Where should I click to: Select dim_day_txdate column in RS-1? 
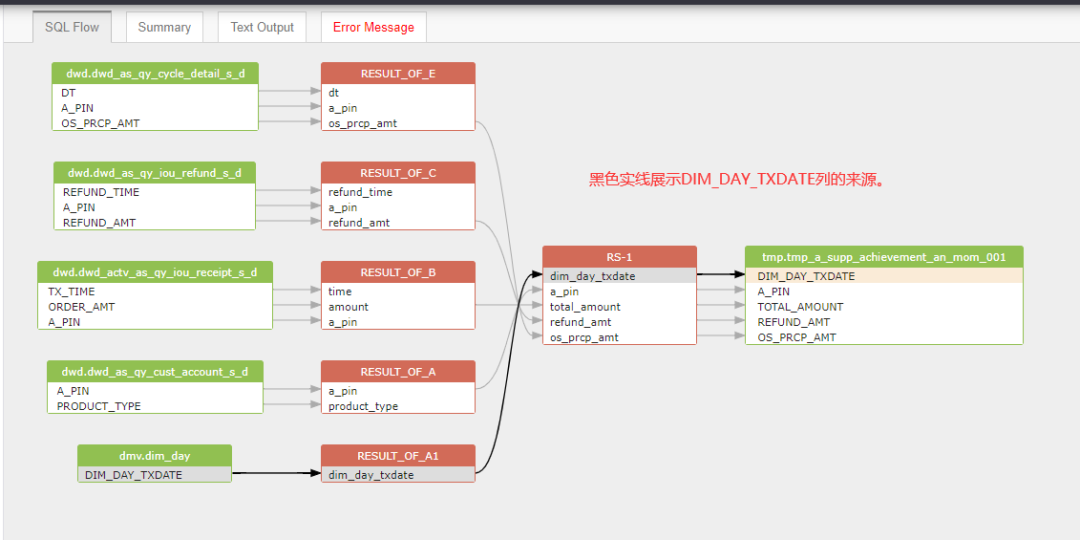[619, 276]
